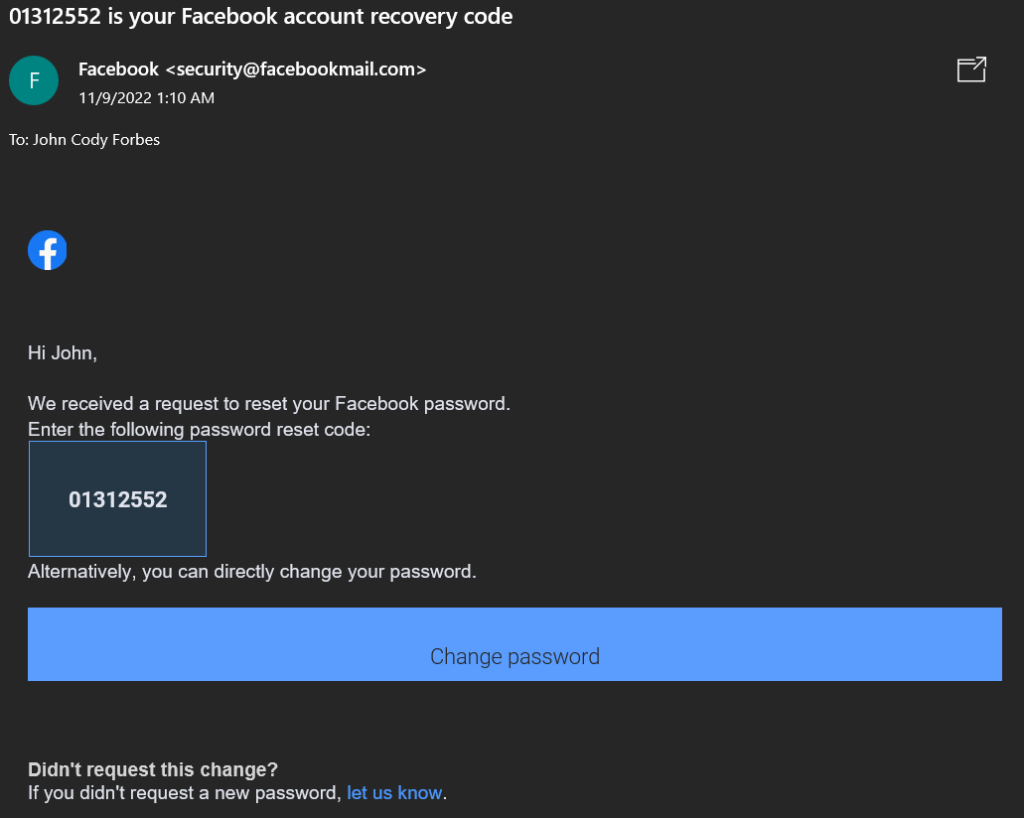Click the 'Alternatively, you can directly change' sentence
This screenshot has height=818, width=1024.
[252, 572]
